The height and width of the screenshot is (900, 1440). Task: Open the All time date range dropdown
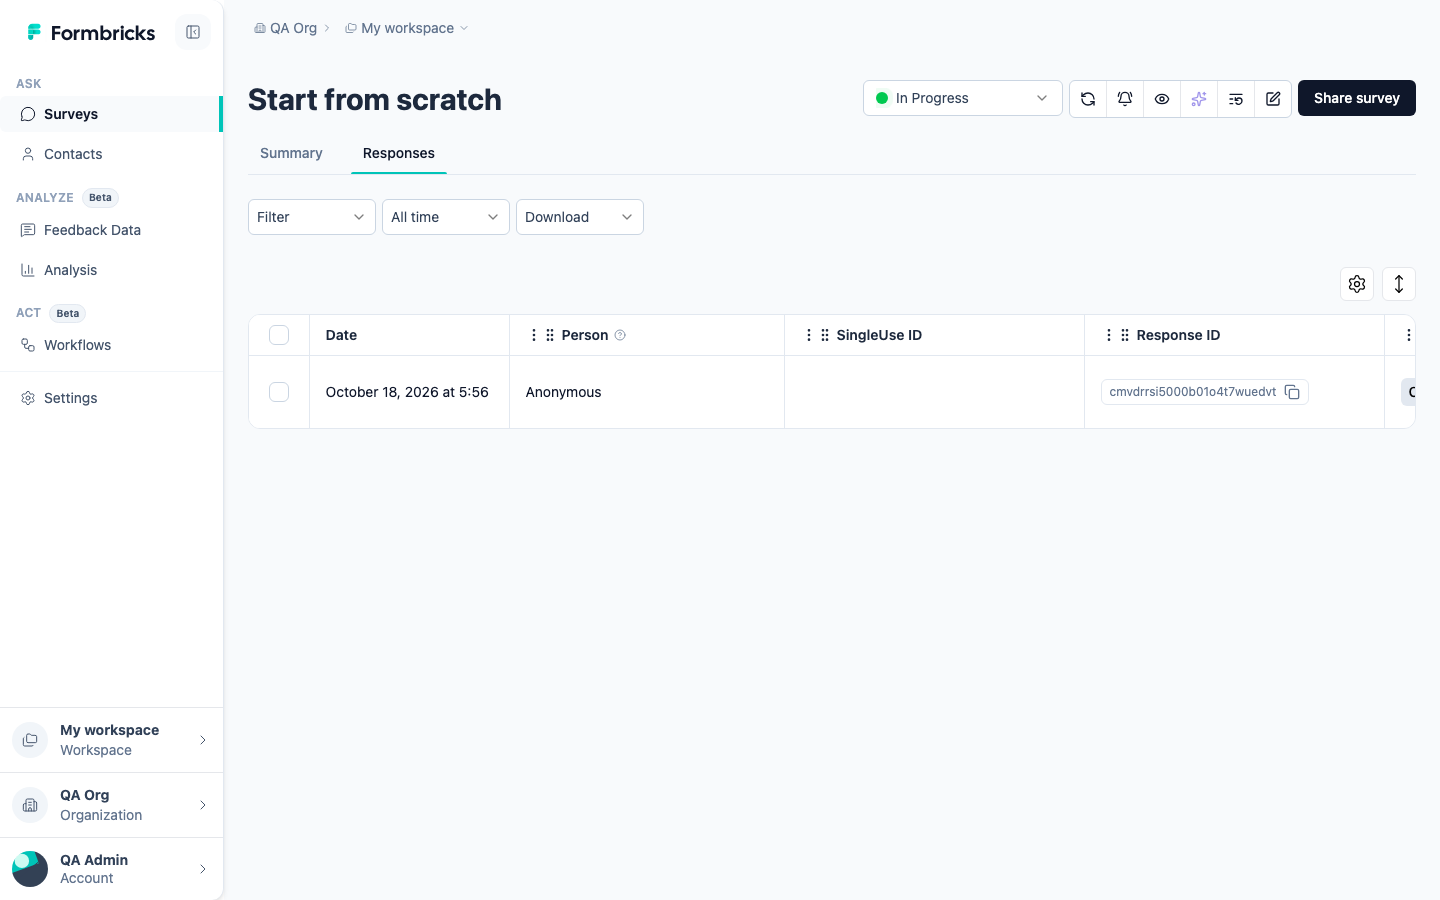446,217
